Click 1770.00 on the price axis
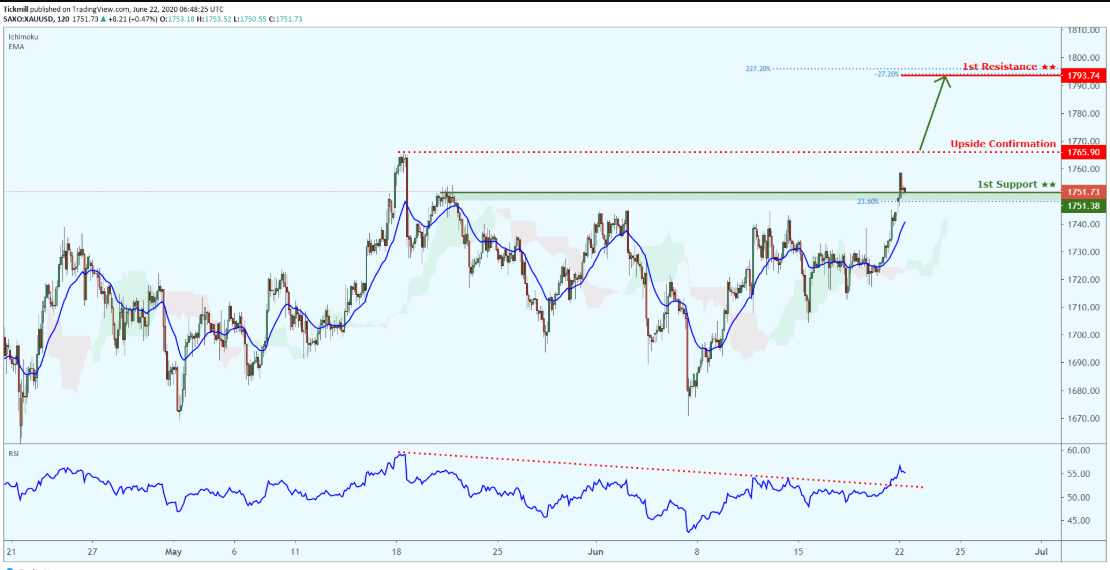Screen dimensions: 1110x570 tap(1084, 141)
